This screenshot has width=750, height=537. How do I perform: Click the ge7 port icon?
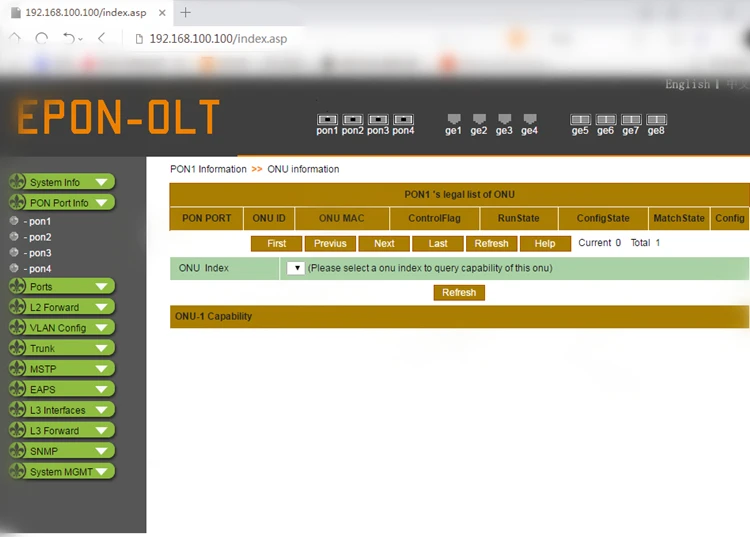tap(631, 119)
